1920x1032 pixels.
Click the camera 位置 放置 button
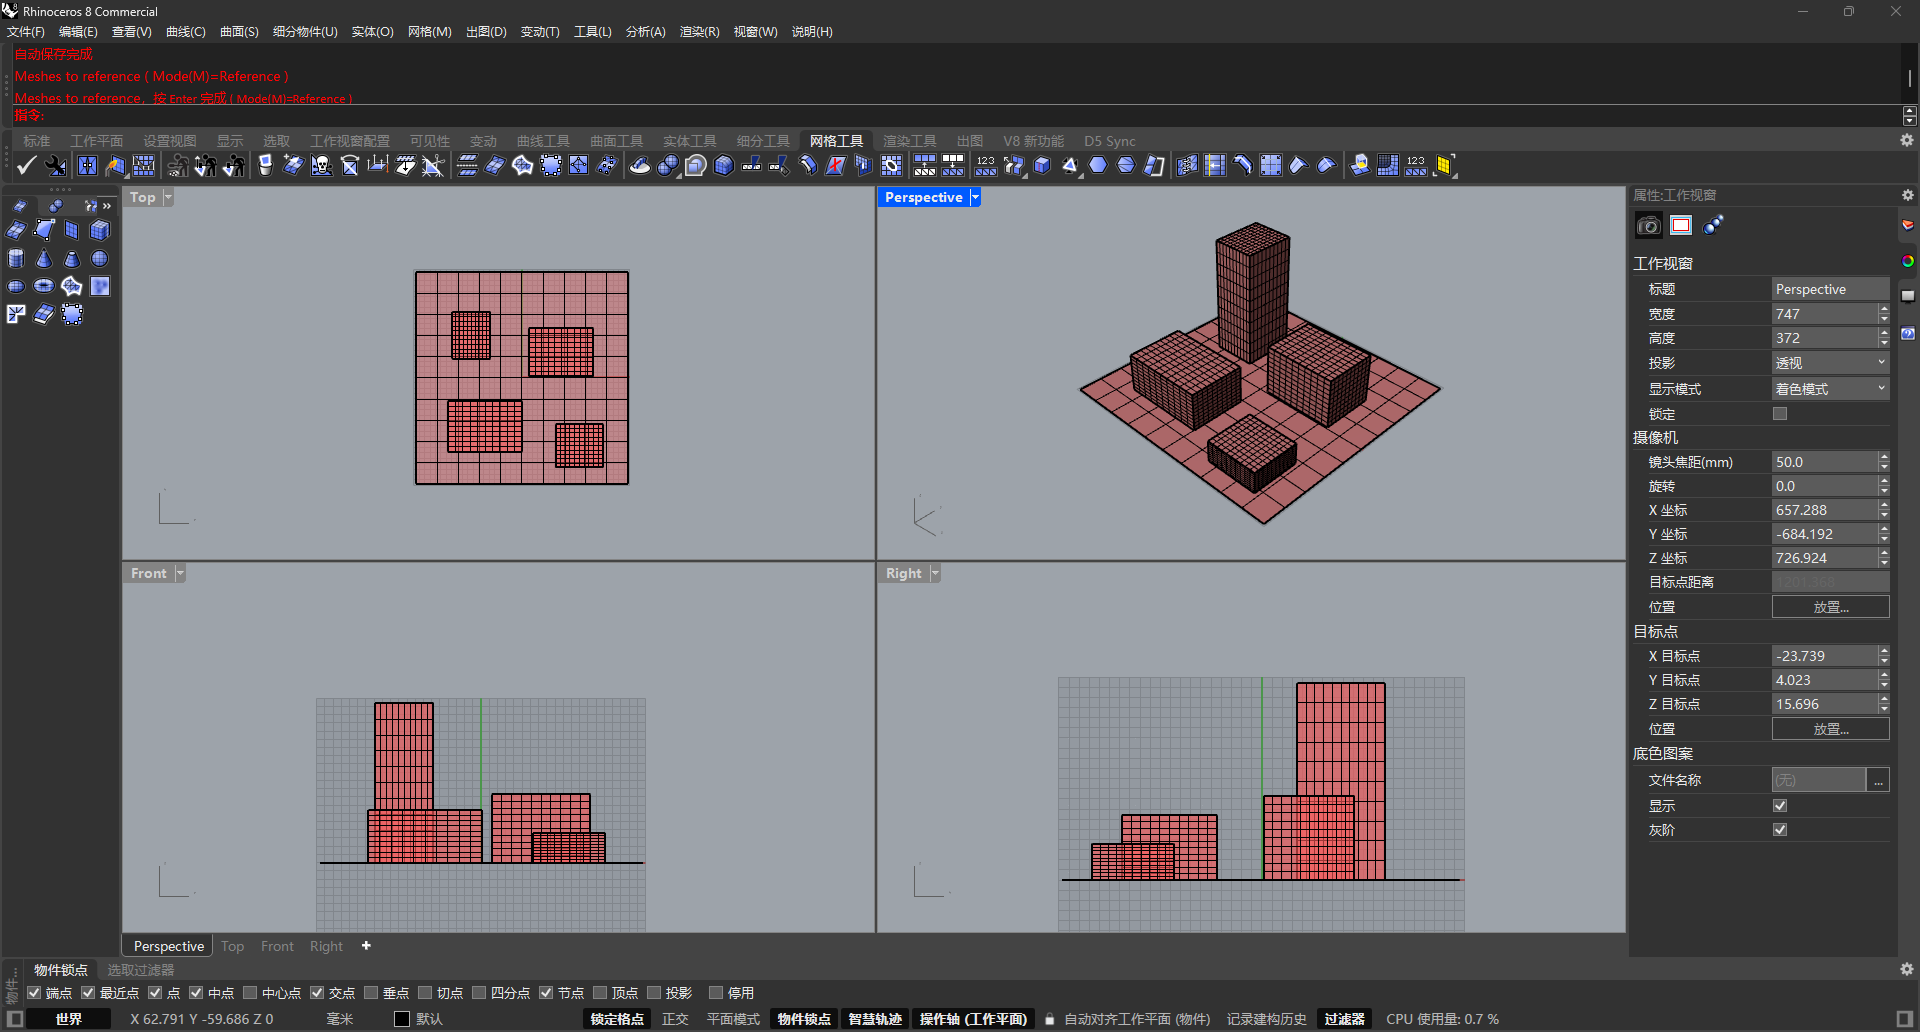pos(1830,607)
